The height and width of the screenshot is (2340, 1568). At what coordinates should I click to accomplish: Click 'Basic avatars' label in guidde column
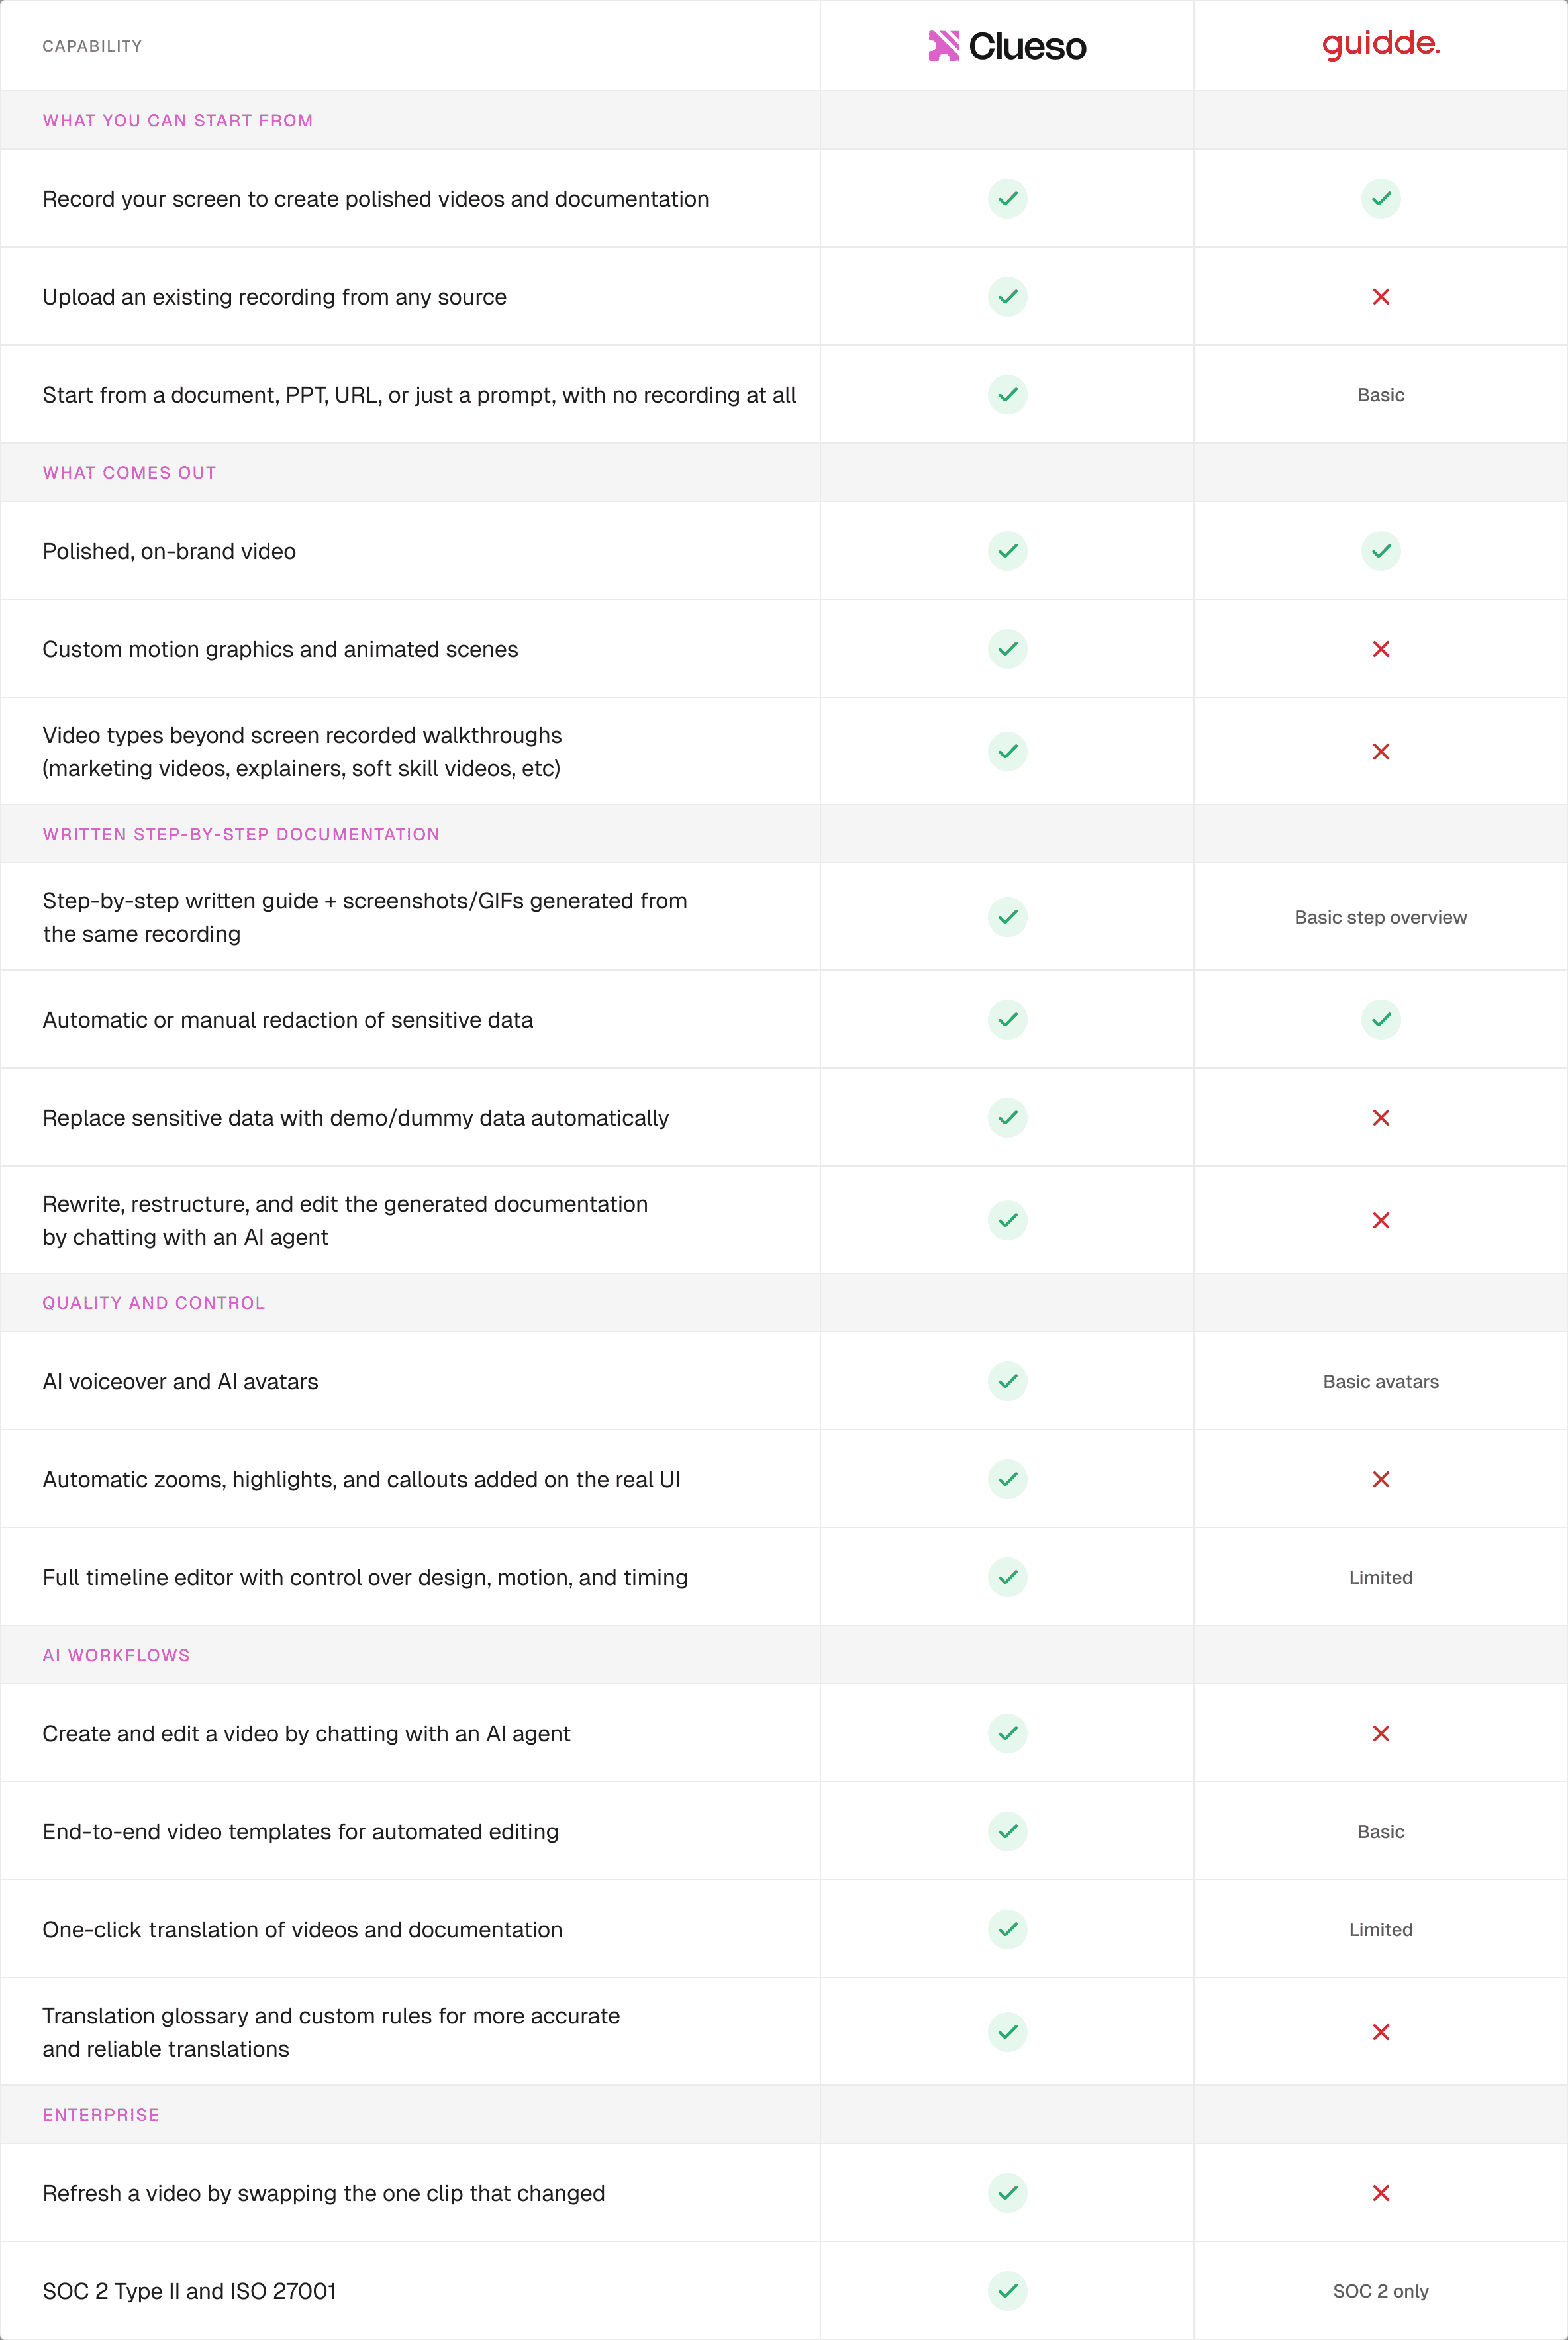(x=1380, y=1381)
